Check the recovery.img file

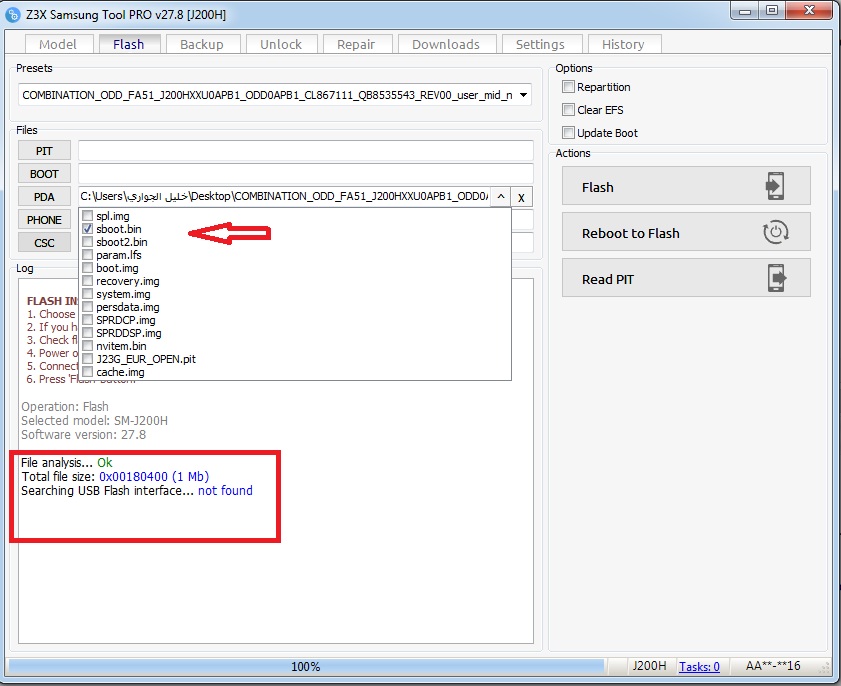(x=87, y=281)
